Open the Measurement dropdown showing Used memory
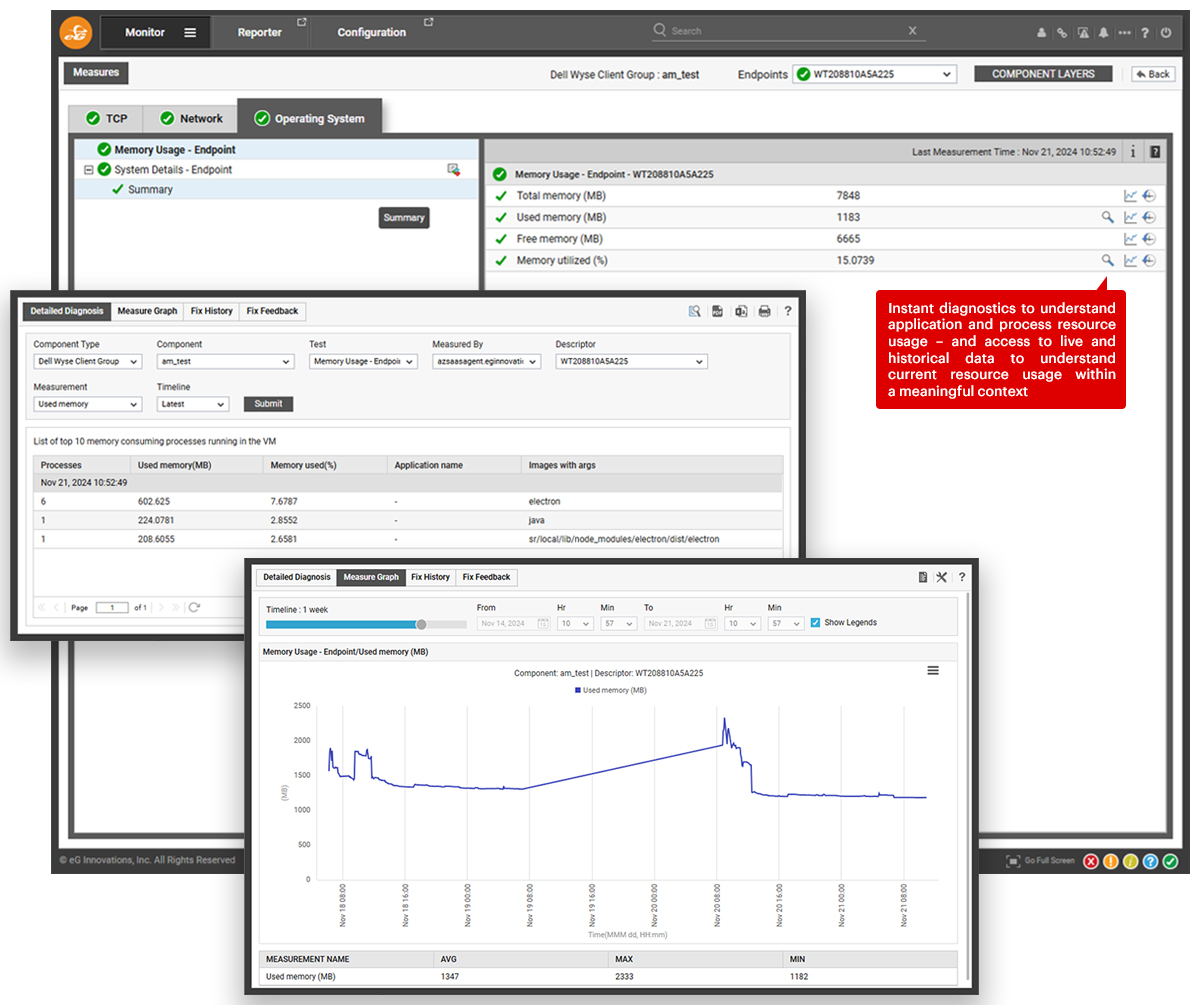 pos(87,404)
